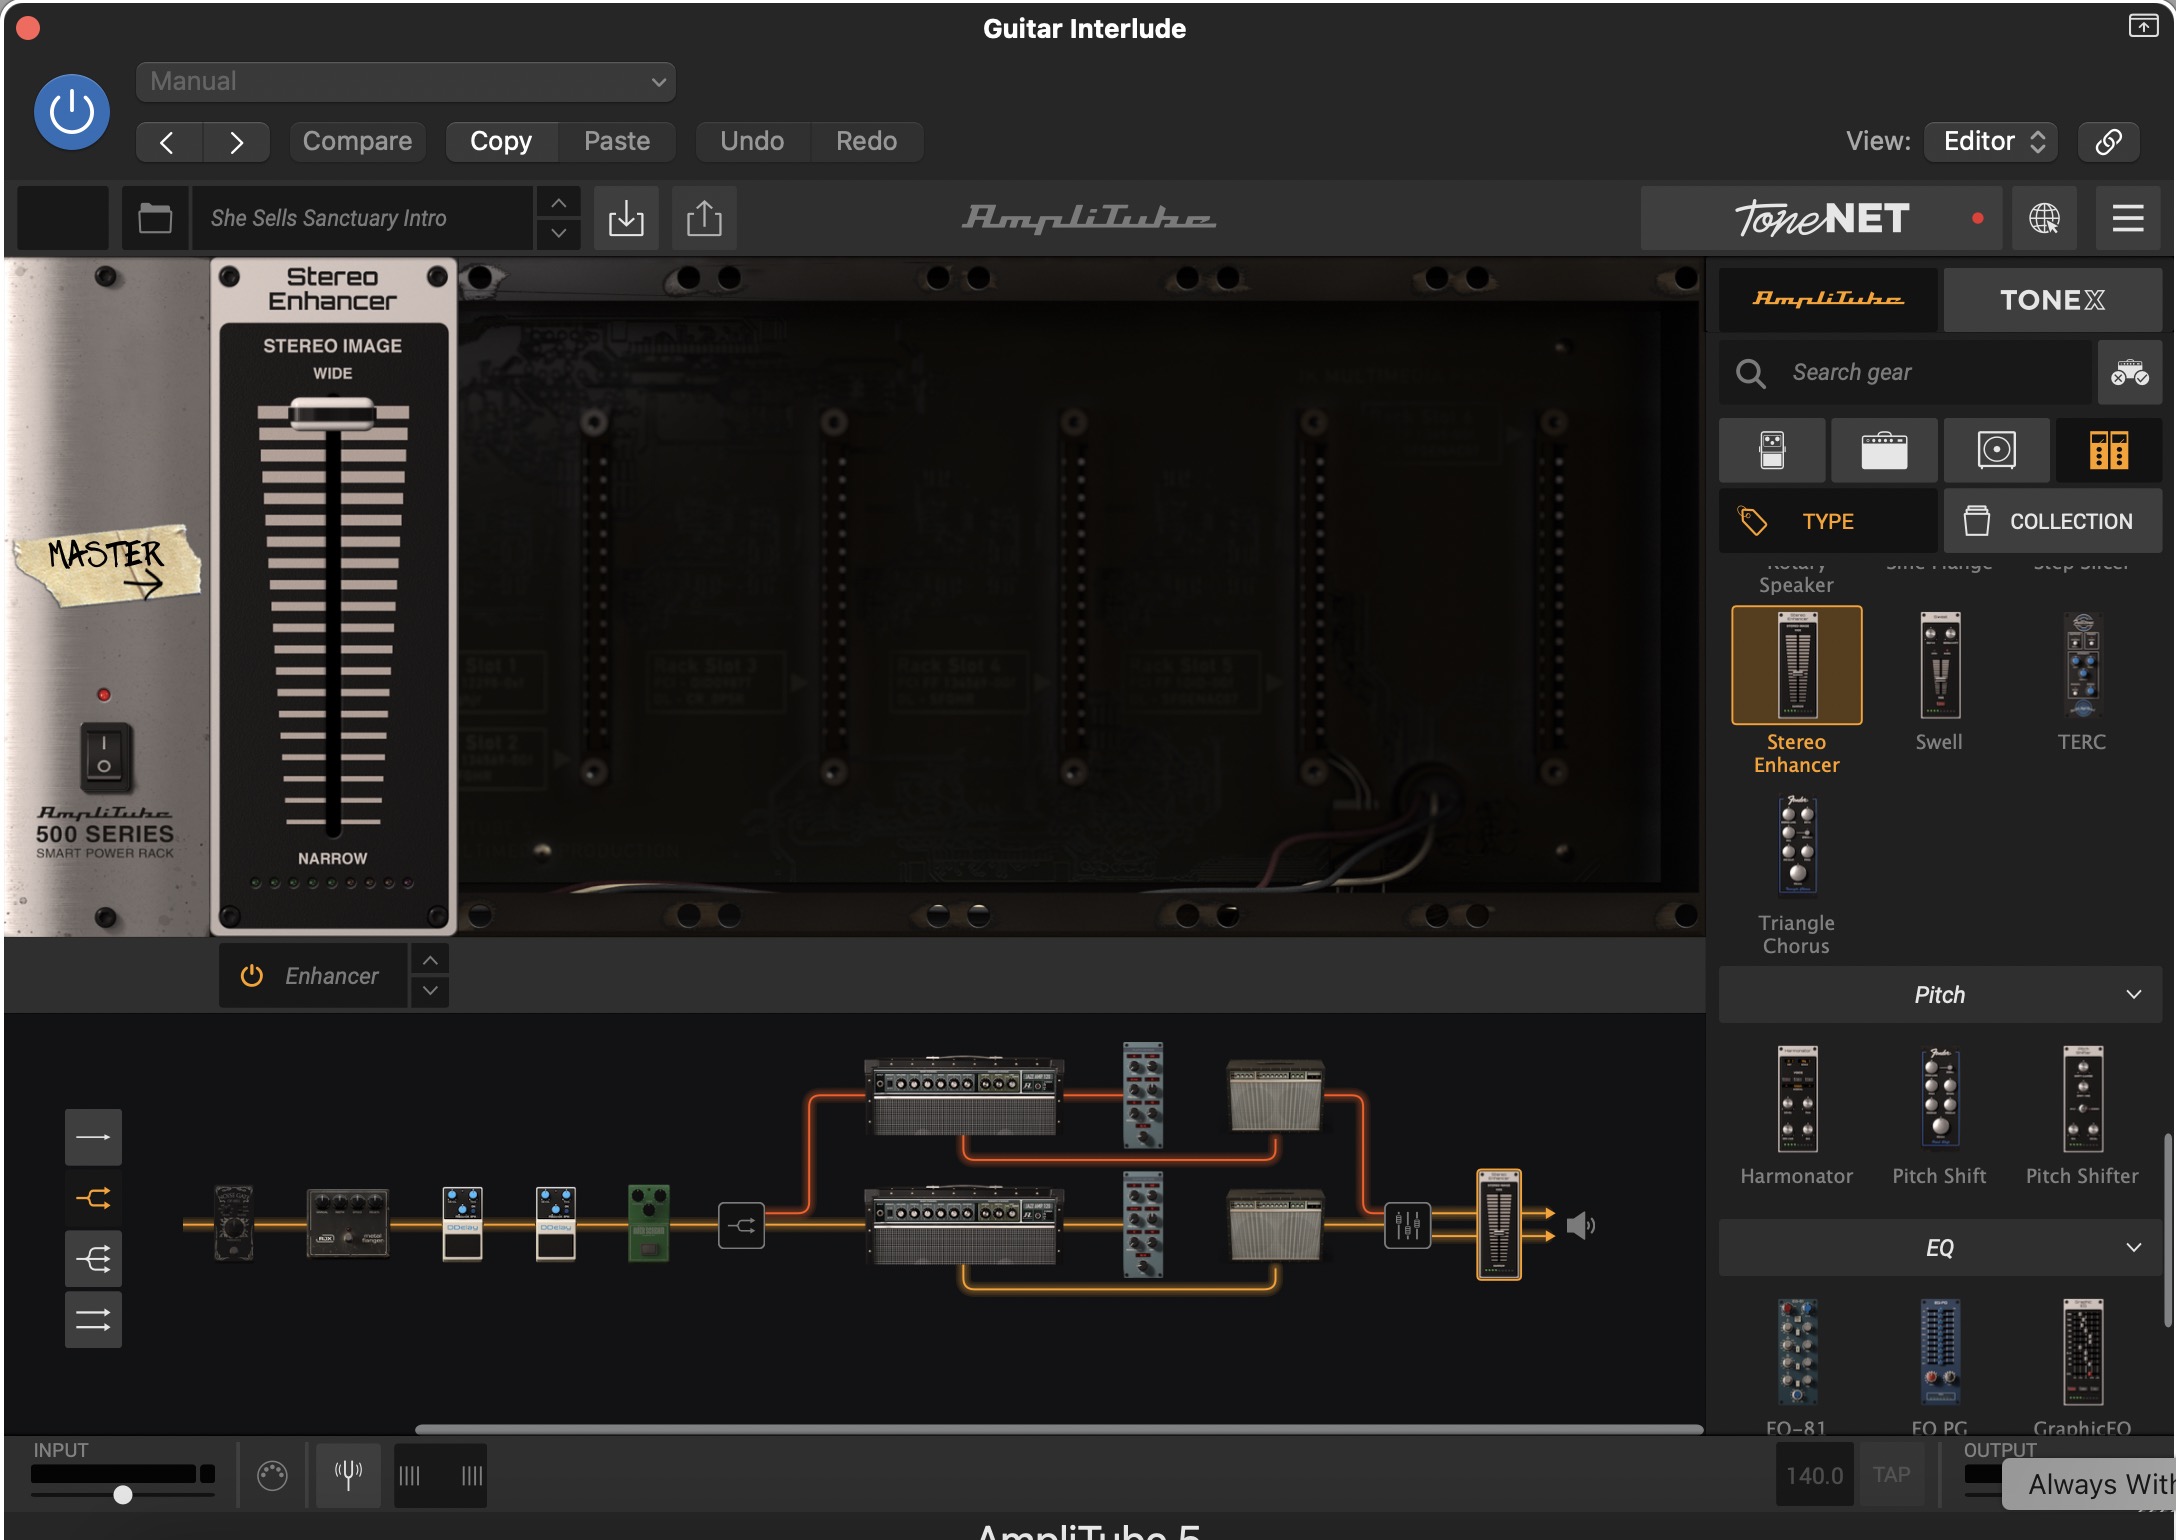Click the Enhancer slot up arrow

pyautogui.click(x=430, y=960)
